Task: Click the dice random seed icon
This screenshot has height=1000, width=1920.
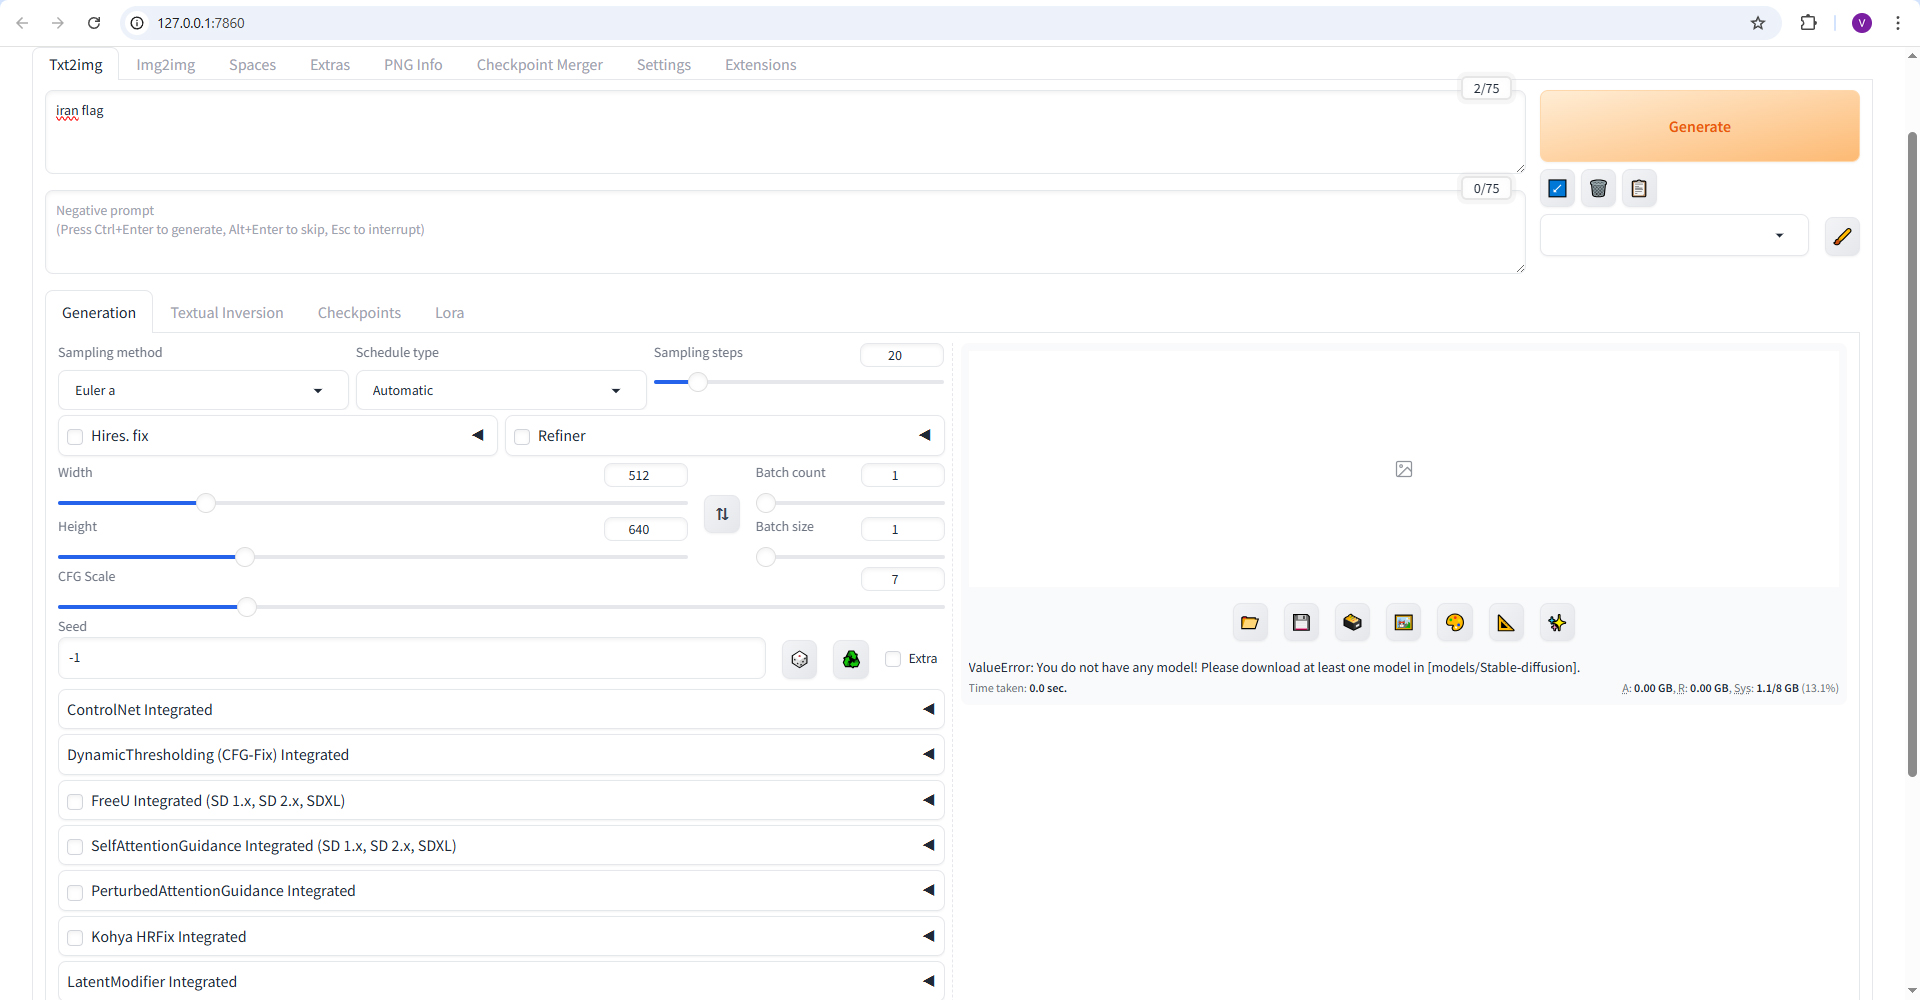Action: point(799,659)
